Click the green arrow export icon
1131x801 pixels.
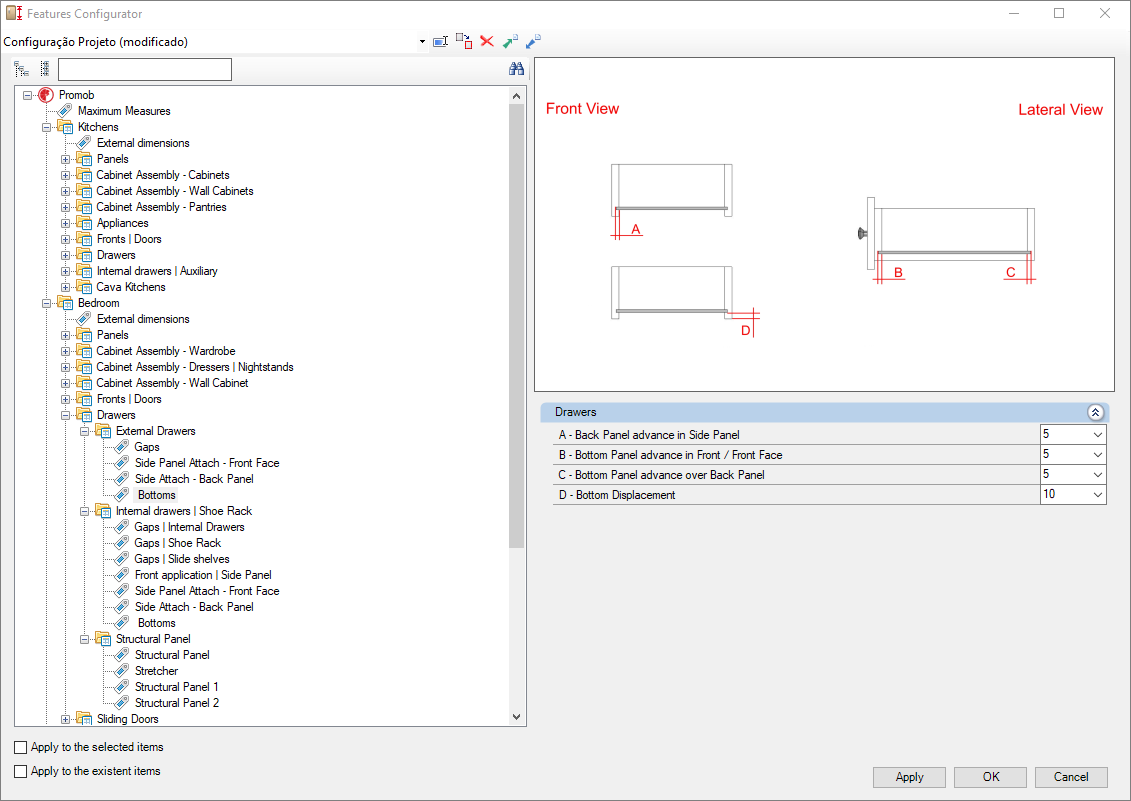[x=510, y=42]
